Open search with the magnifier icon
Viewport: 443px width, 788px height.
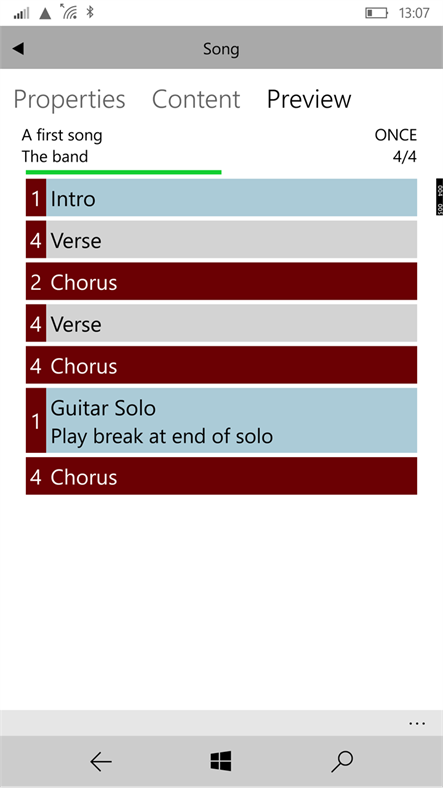pyautogui.click(x=343, y=762)
